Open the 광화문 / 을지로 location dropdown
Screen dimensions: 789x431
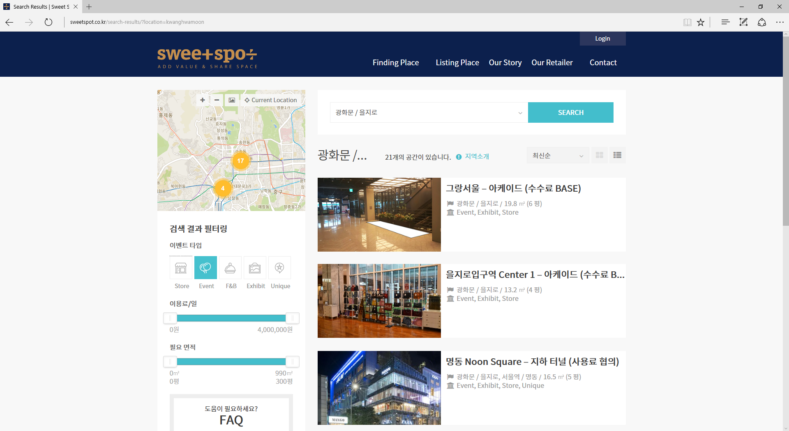(x=428, y=113)
